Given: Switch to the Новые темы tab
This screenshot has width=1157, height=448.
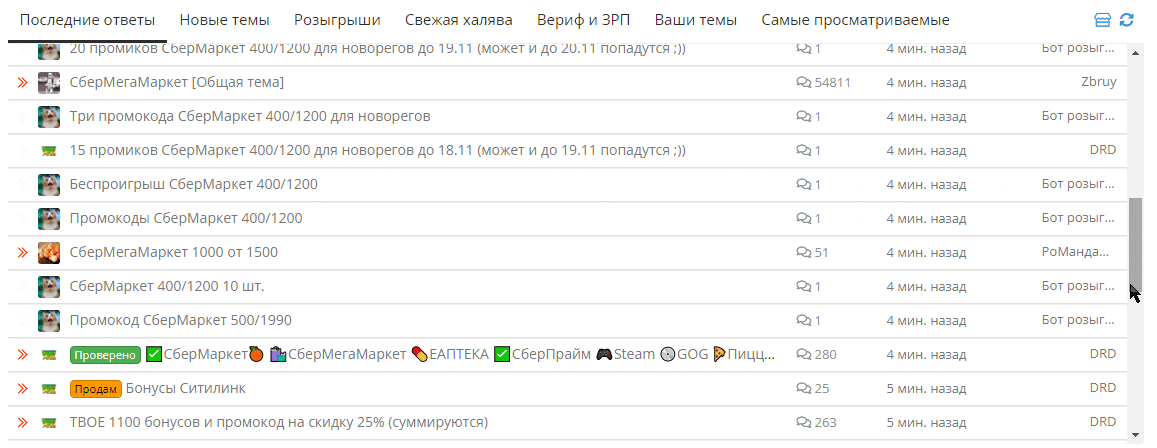Looking at the screenshot, I should 224,20.
